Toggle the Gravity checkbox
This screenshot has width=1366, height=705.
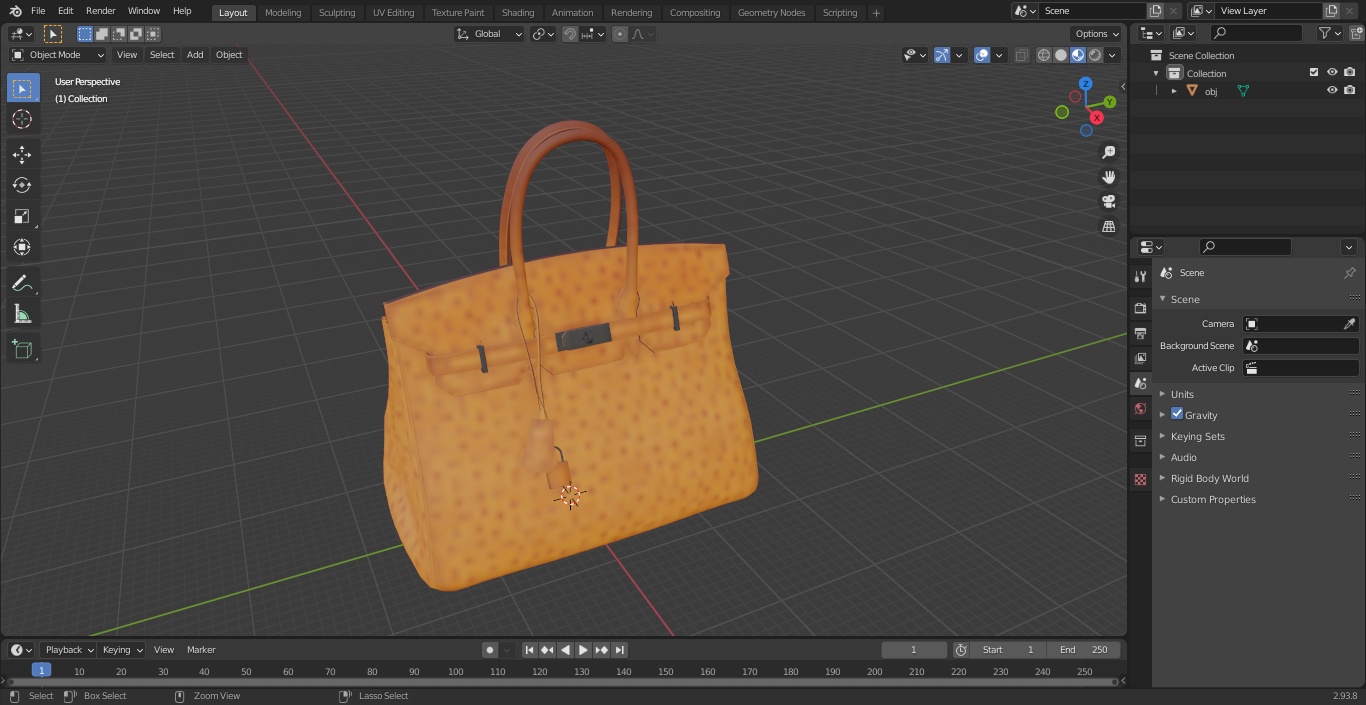tap(1177, 414)
